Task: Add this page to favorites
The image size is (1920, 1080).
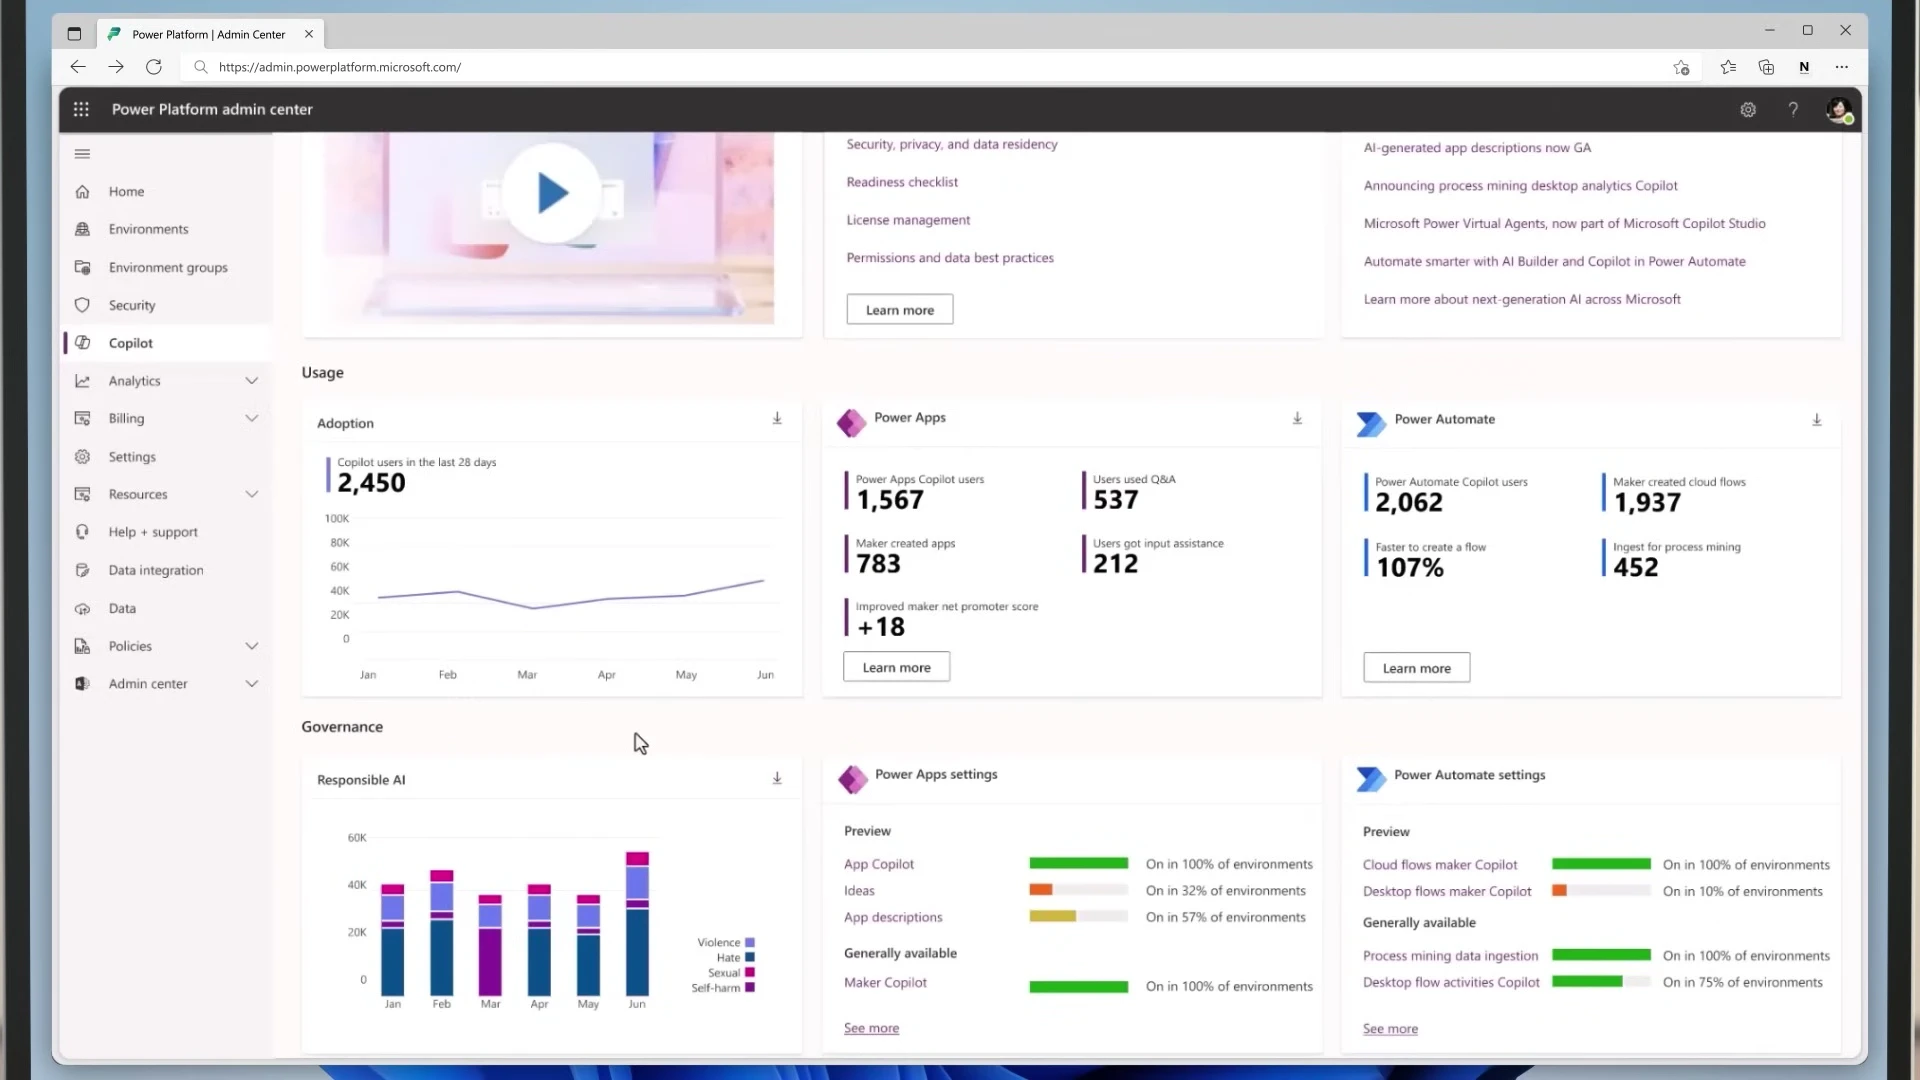Action: (1681, 67)
